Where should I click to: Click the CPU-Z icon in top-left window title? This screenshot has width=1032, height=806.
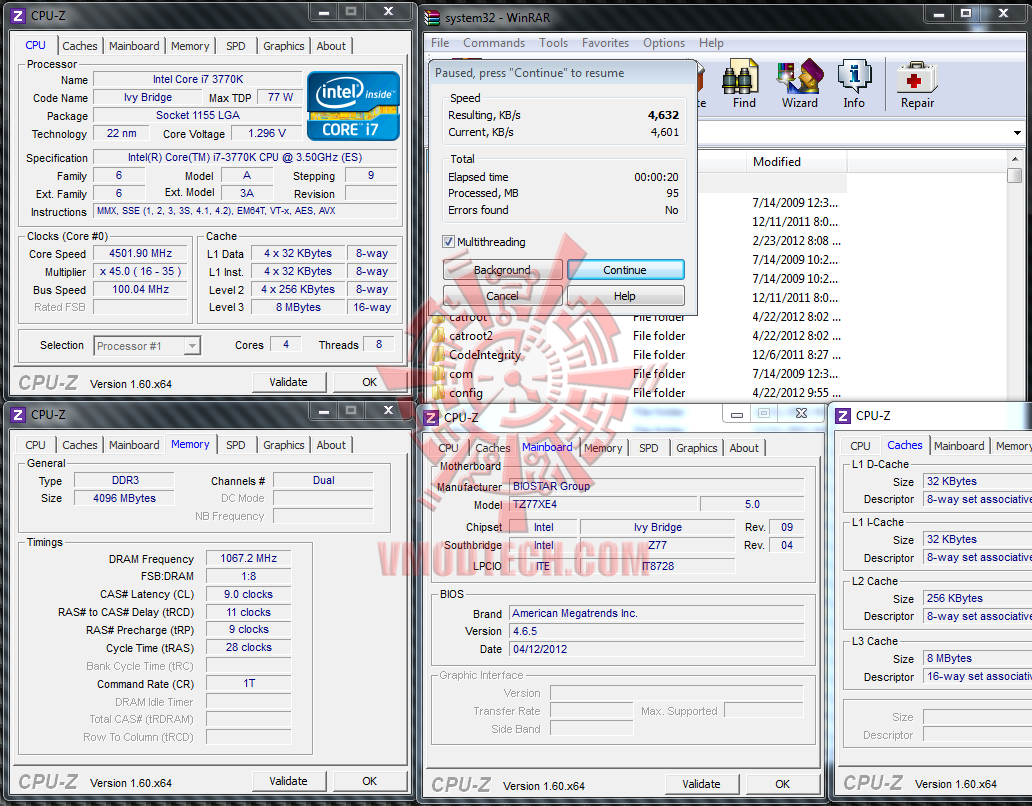pos(18,15)
